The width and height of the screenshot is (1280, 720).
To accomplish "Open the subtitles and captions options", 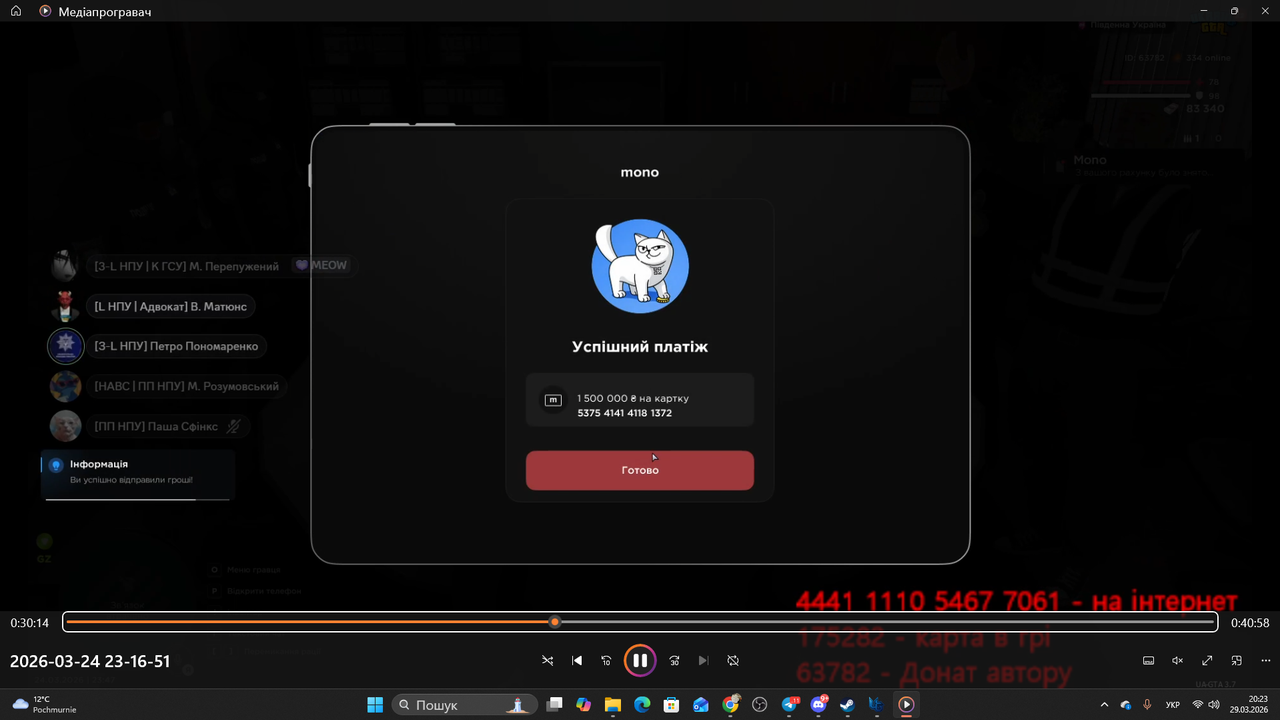I will [1149, 661].
